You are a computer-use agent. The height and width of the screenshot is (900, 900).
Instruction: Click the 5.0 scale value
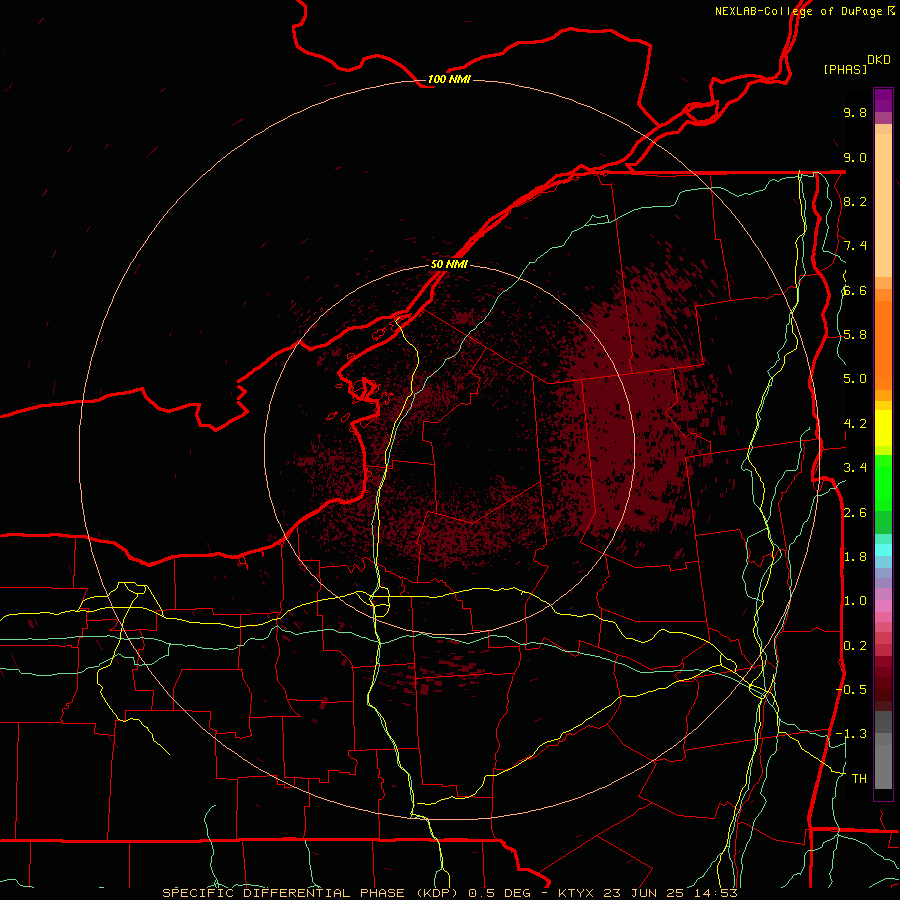855,379
